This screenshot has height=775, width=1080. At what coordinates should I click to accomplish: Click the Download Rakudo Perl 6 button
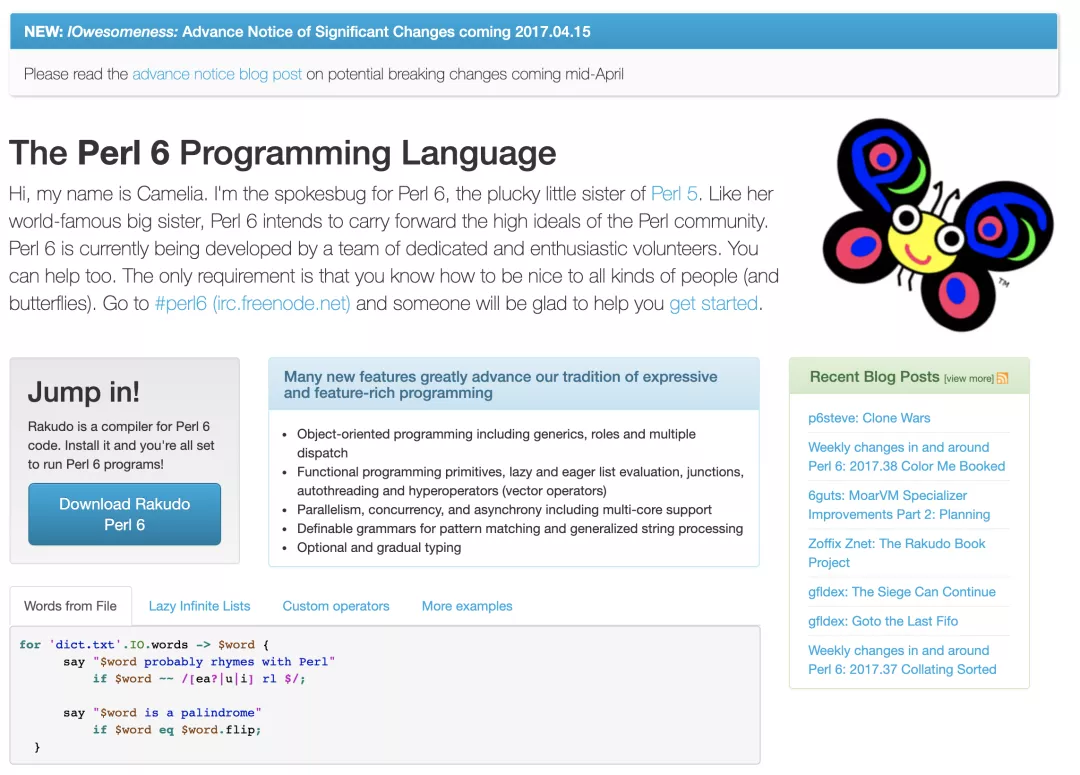(x=125, y=514)
